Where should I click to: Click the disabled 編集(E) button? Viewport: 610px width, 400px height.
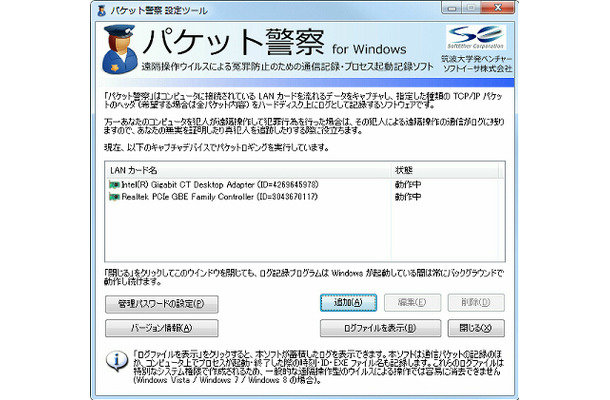point(412,302)
